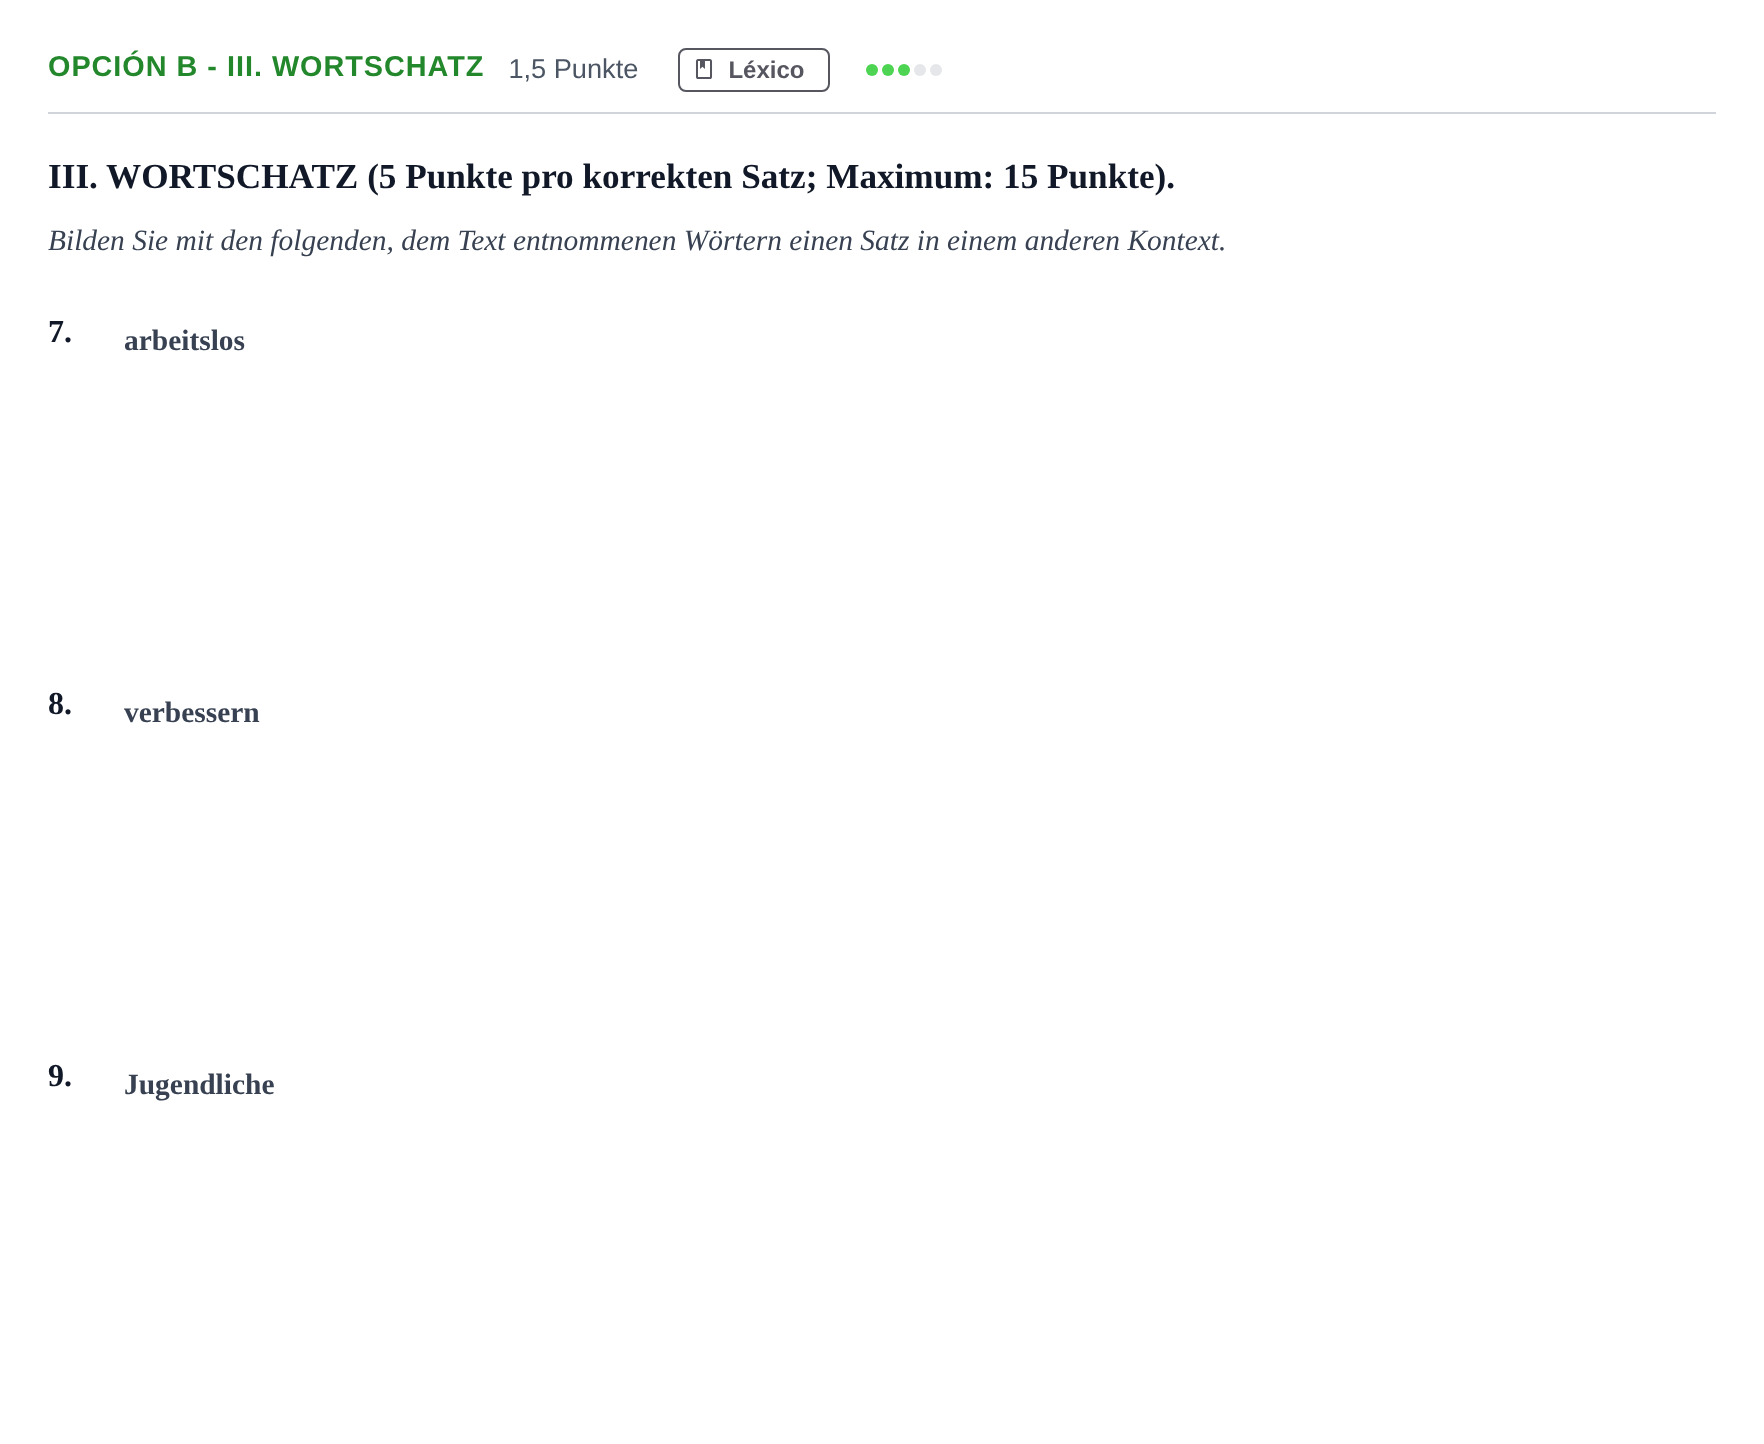The height and width of the screenshot is (1444, 1764).
Task: Click the bookmark icon in Léxico badge
Action: pyautogui.click(x=704, y=70)
